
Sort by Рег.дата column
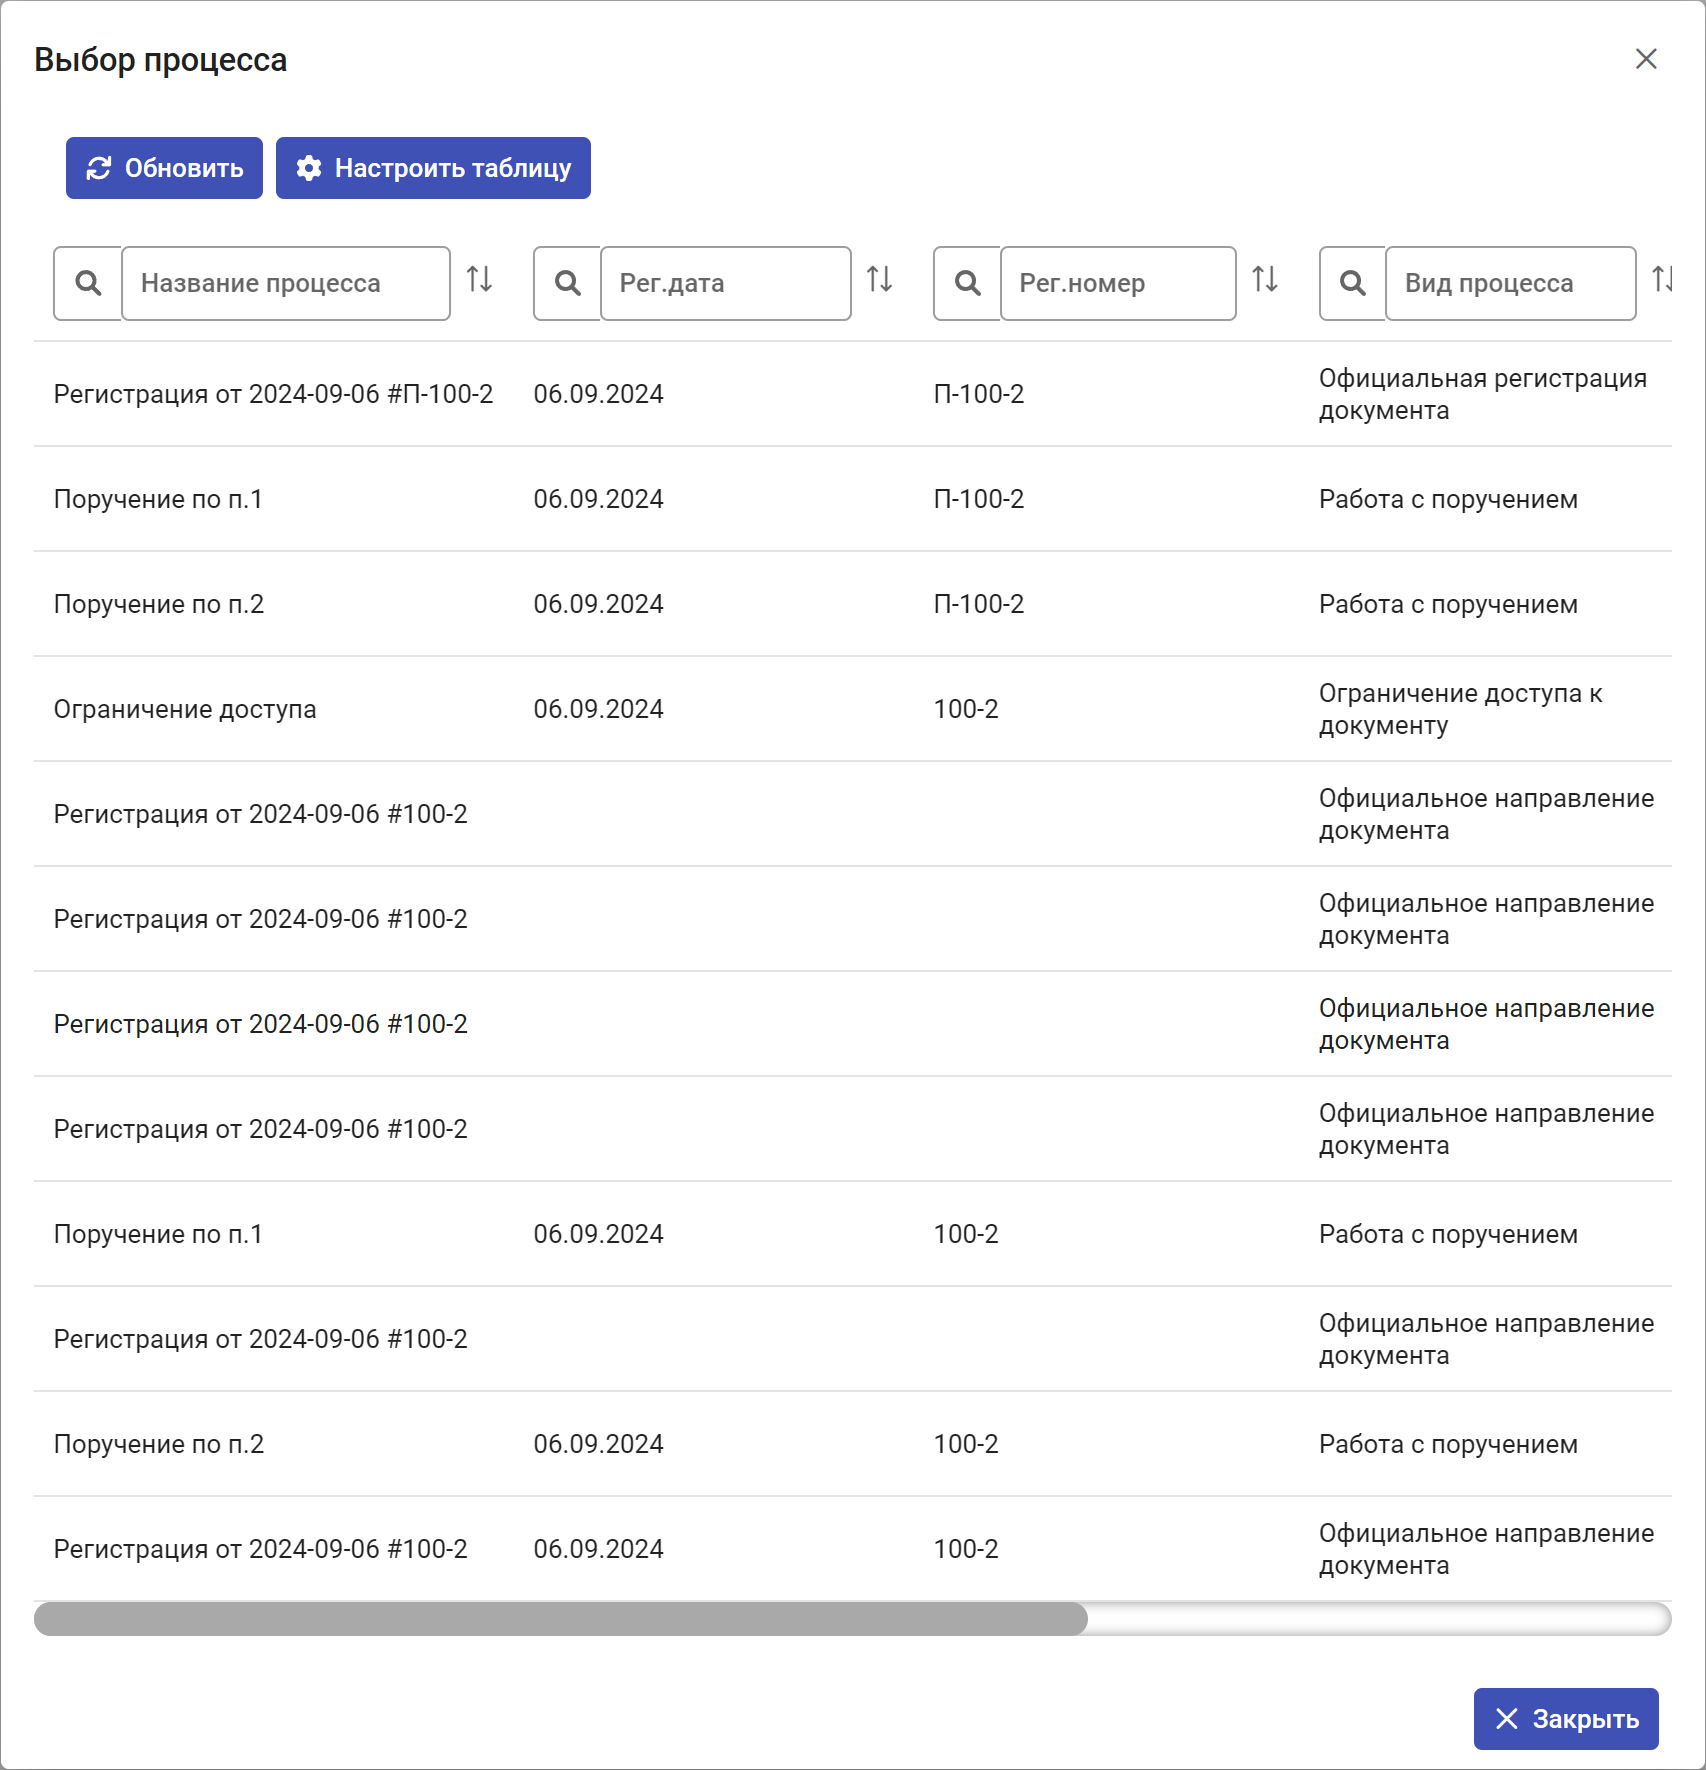880,279
